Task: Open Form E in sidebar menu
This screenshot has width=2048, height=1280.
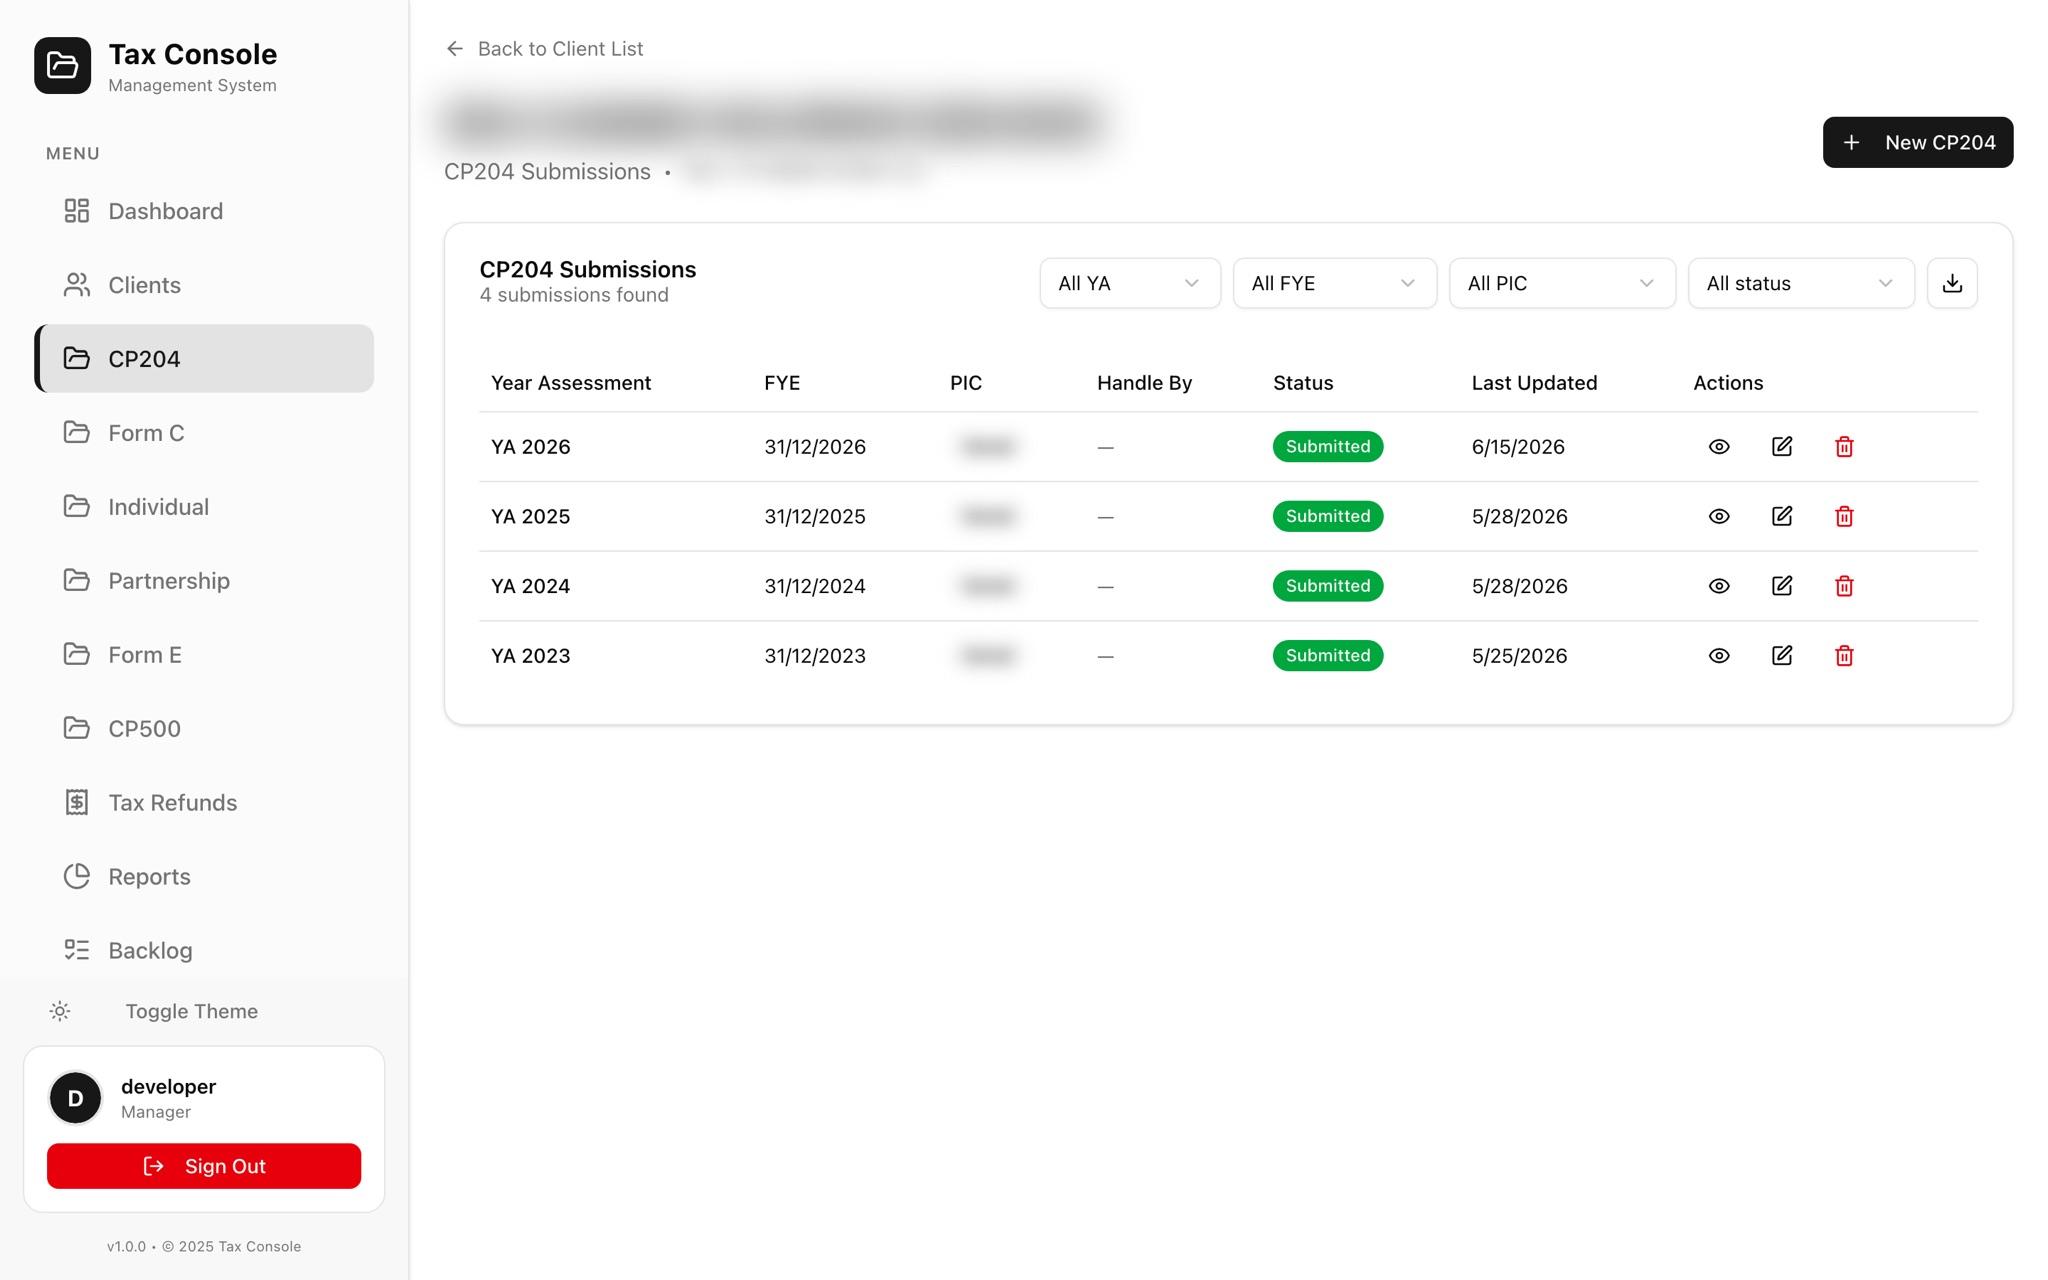Action: pyautogui.click(x=204, y=655)
